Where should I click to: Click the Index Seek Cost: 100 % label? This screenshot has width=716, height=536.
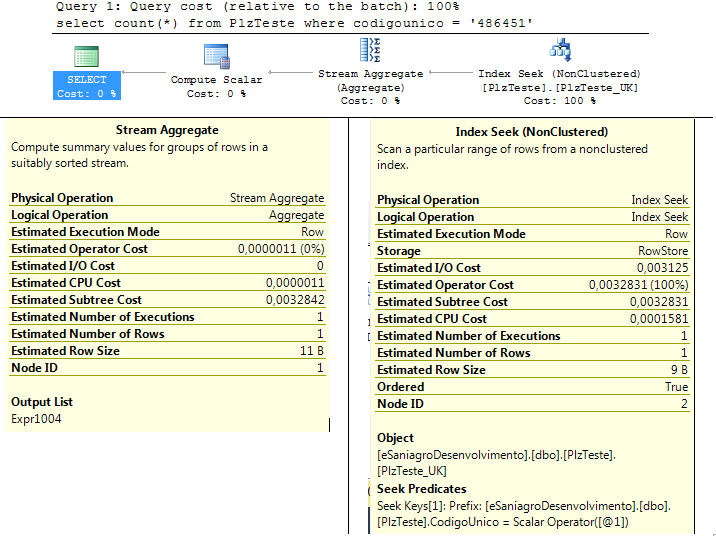(560, 100)
